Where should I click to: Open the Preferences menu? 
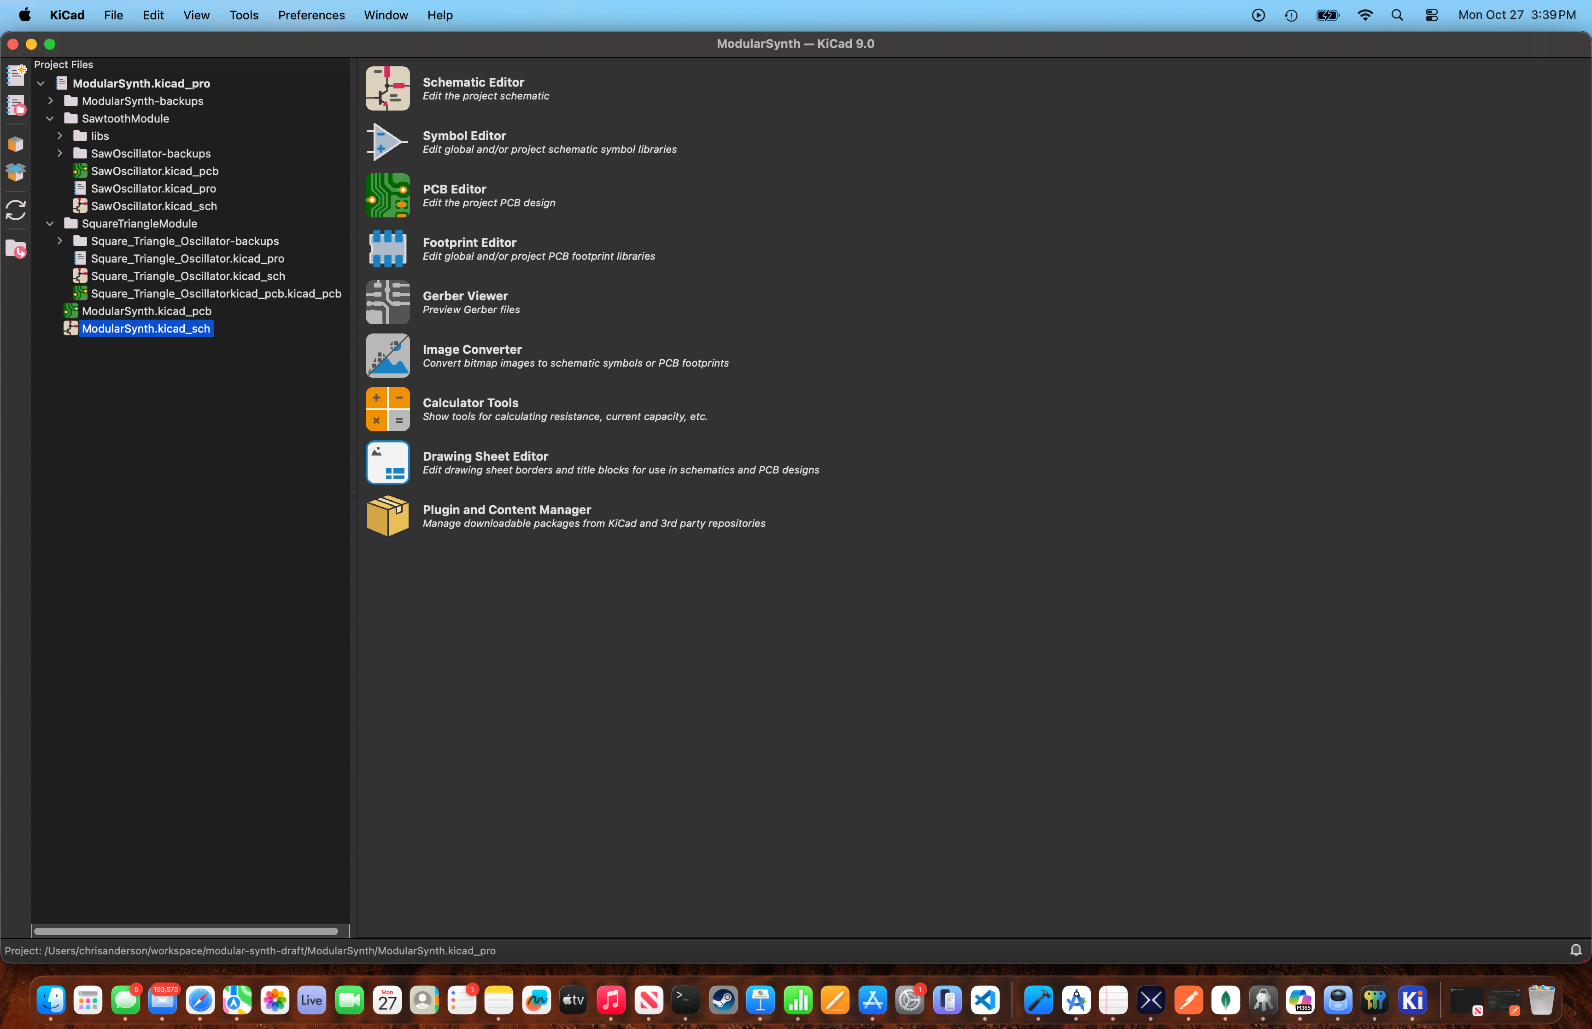coord(311,15)
